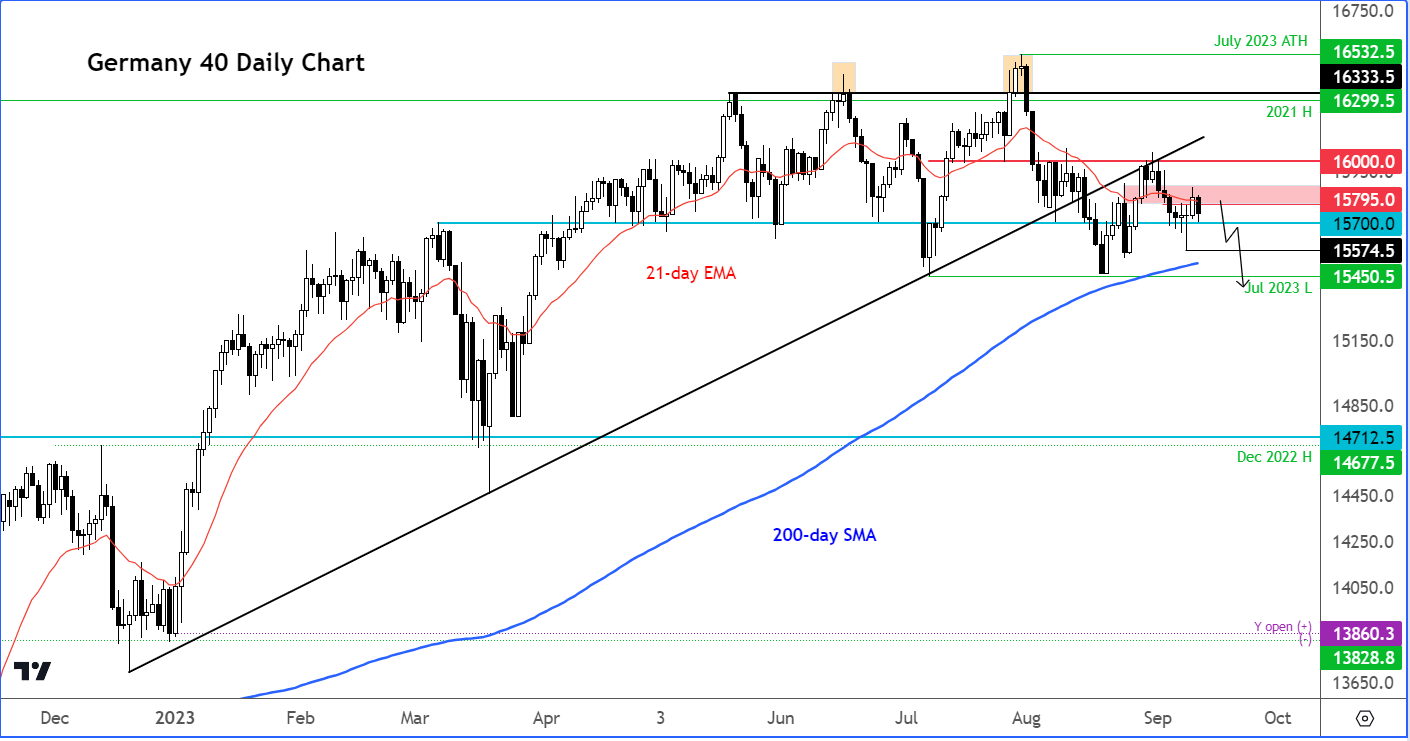Select the purple 13860.3 price label
This screenshot has width=1410, height=741.
click(1363, 633)
